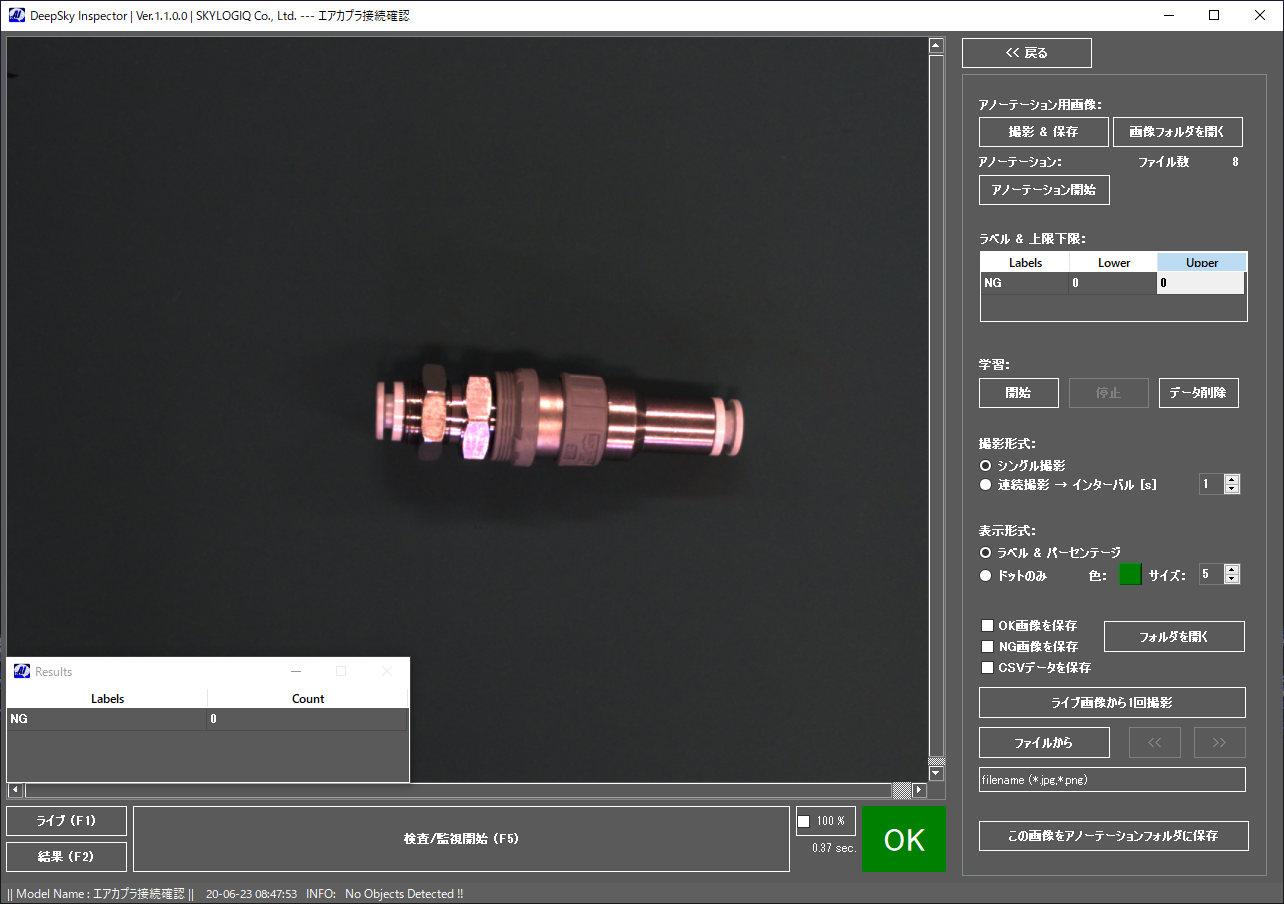This screenshot has width=1284, height=904.
Task: Start training with the 開始 button
Action: pos(1019,393)
